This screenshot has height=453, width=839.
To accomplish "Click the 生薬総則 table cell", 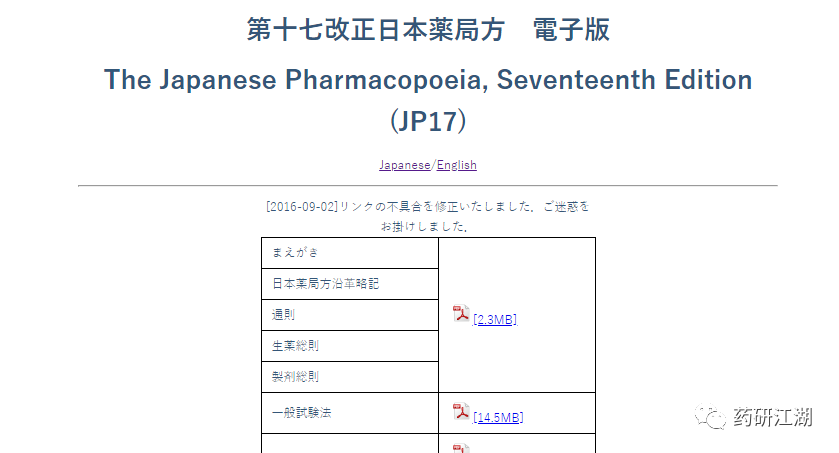I will pyautogui.click(x=350, y=346).
